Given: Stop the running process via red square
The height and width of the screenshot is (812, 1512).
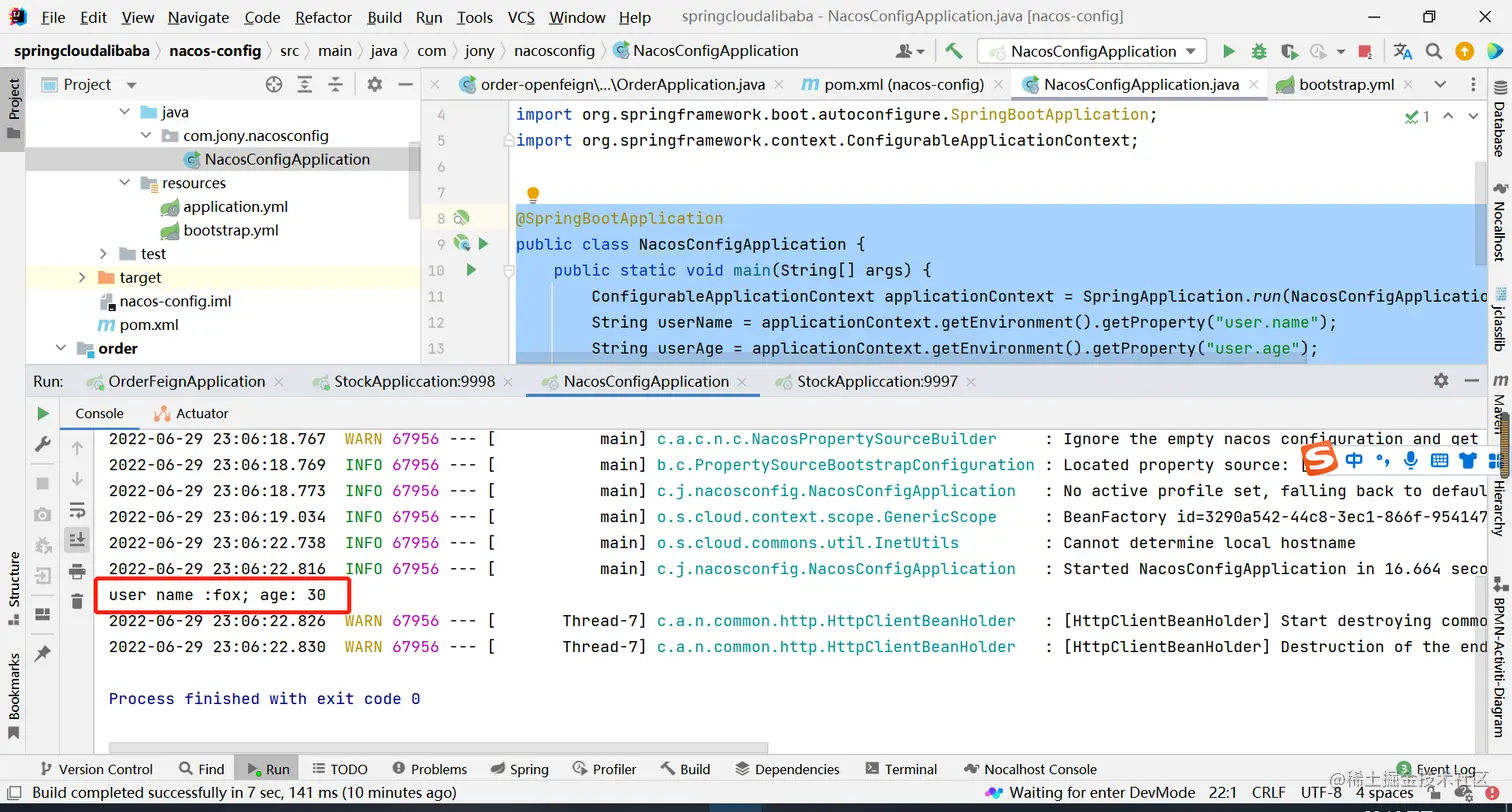Looking at the screenshot, I should tap(1365, 51).
